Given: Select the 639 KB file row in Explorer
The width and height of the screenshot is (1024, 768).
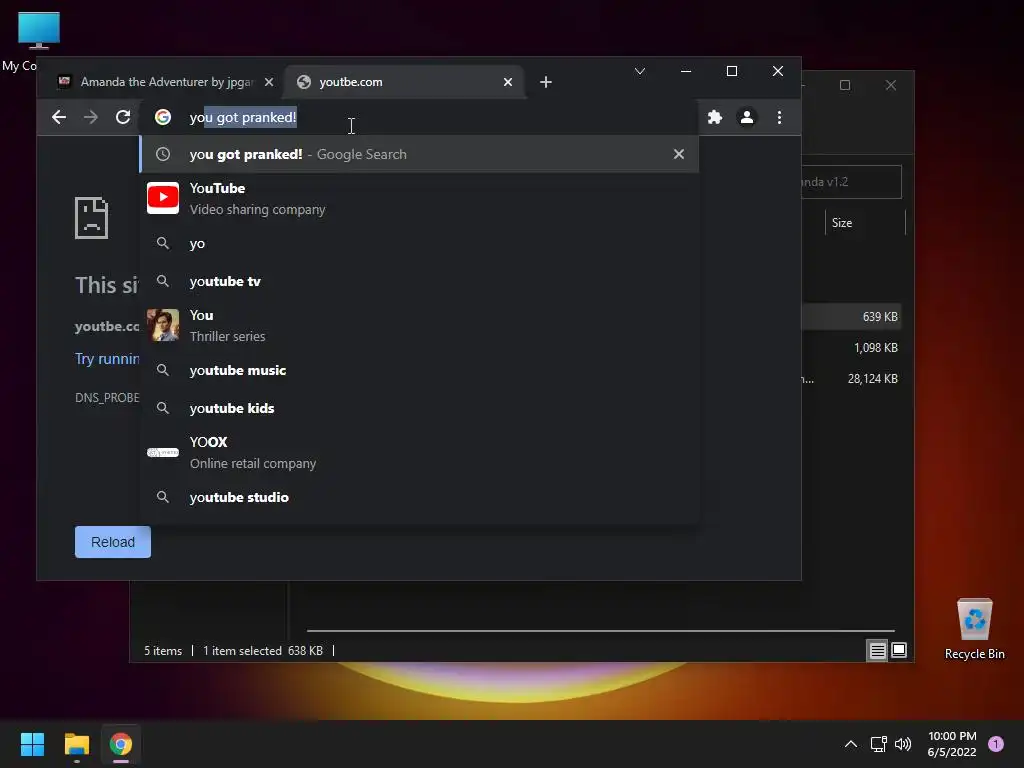Looking at the screenshot, I should click(851, 317).
